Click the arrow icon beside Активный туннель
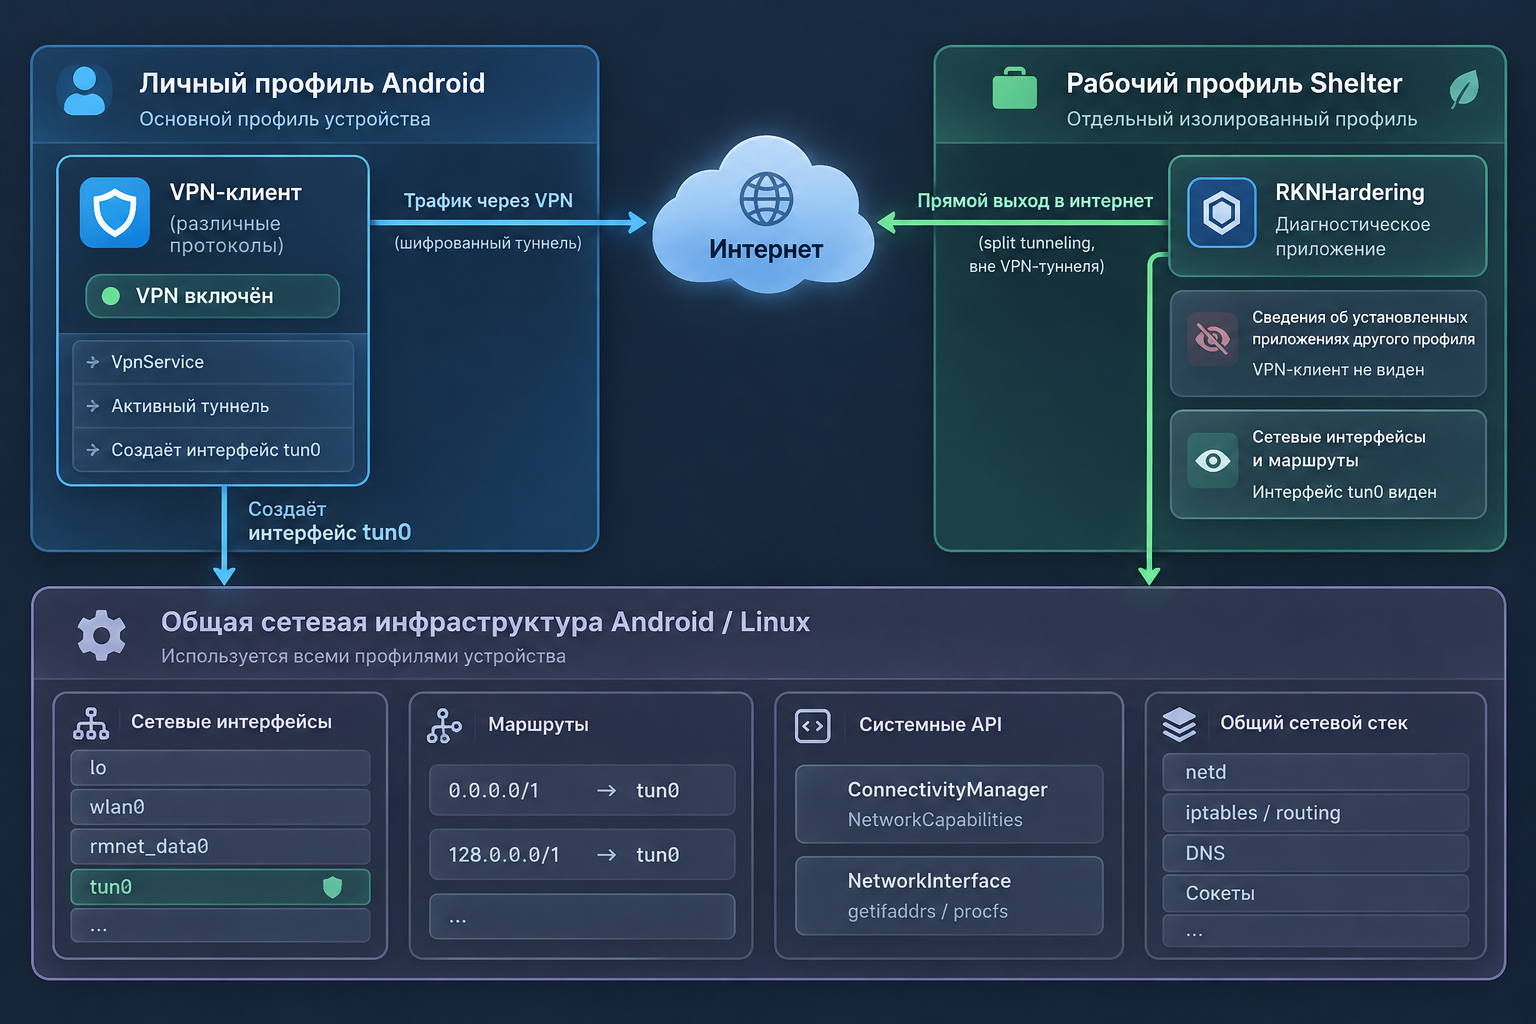 [x=93, y=406]
